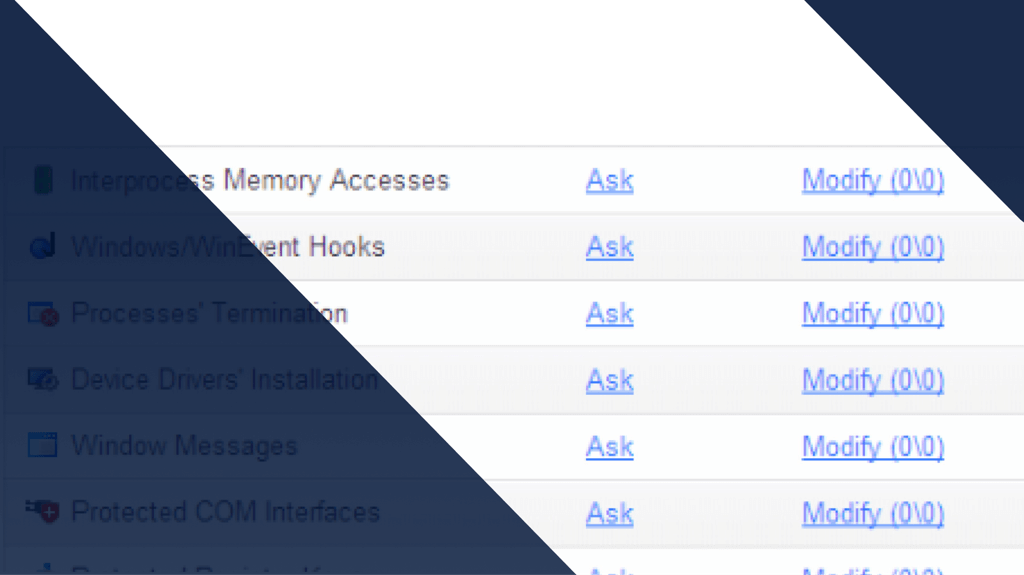The height and width of the screenshot is (575, 1024).
Task: Change Ask action for Processes' Termination
Action: point(609,314)
